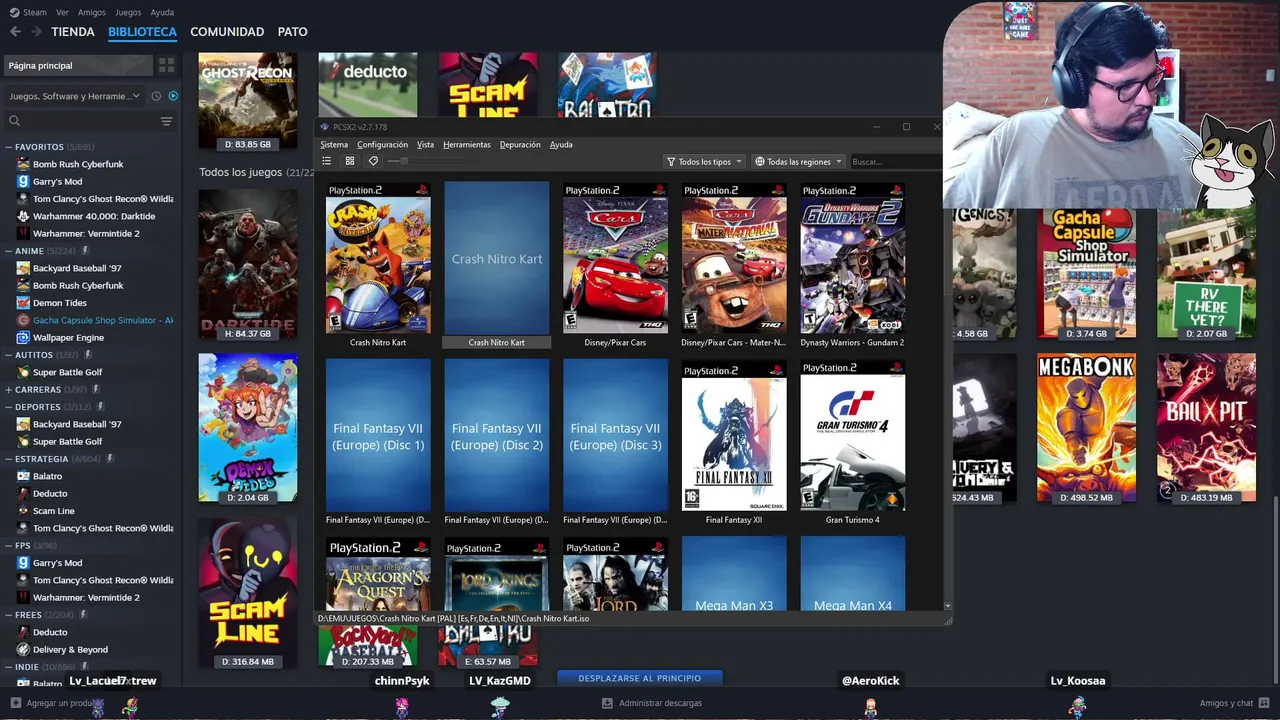The width and height of the screenshot is (1280, 720).
Task: Click the plus icon beside Agregar un producto
Action: (15, 703)
